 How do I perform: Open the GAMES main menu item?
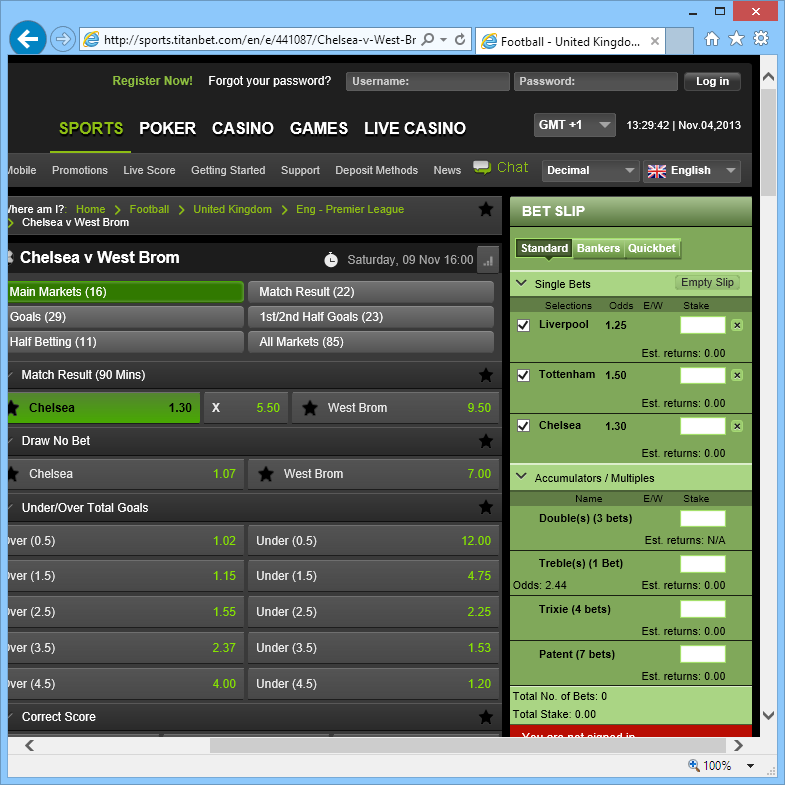[x=318, y=129]
